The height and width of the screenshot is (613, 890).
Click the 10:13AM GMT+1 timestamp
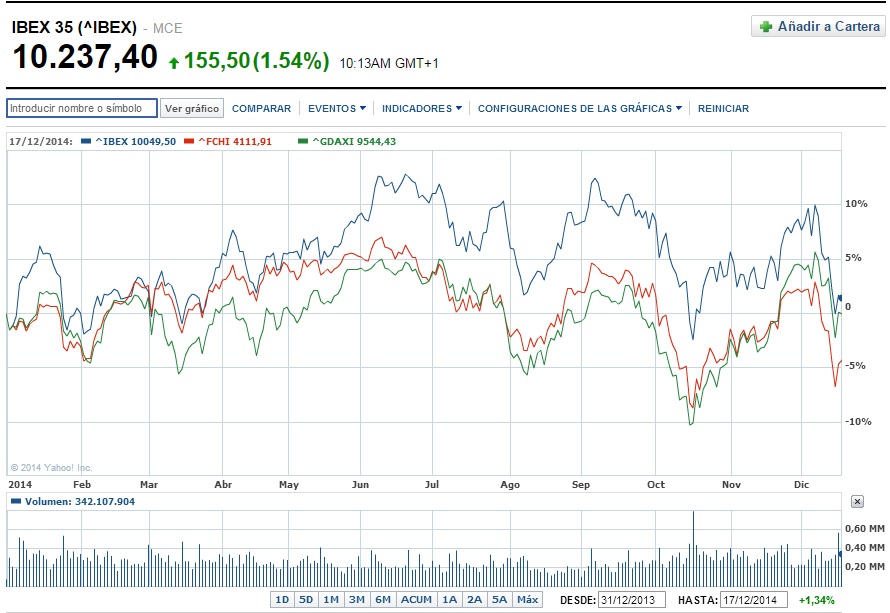(x=389, y=63)
